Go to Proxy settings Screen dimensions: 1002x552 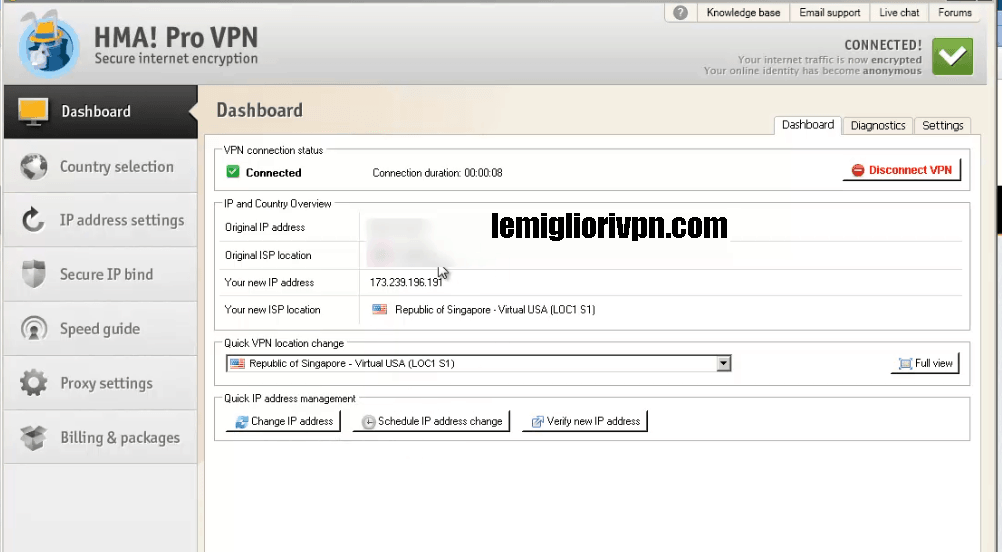pyautogui.click(x=101, y=383)
